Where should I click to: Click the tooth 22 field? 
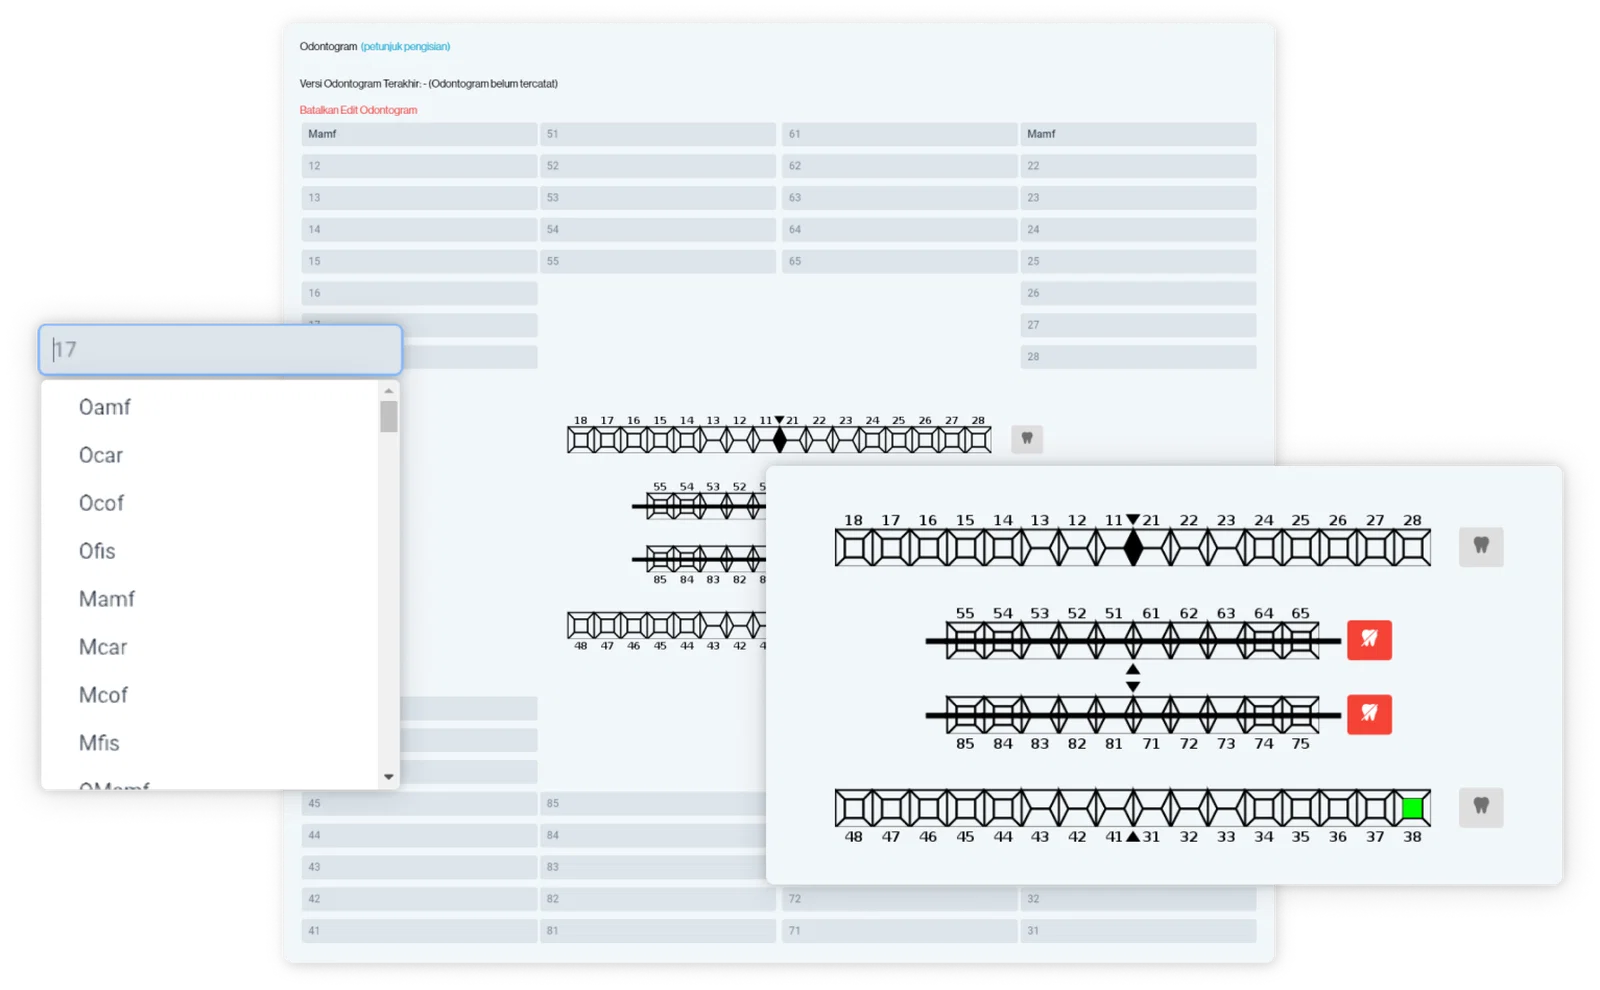(x=1138, y=166)
